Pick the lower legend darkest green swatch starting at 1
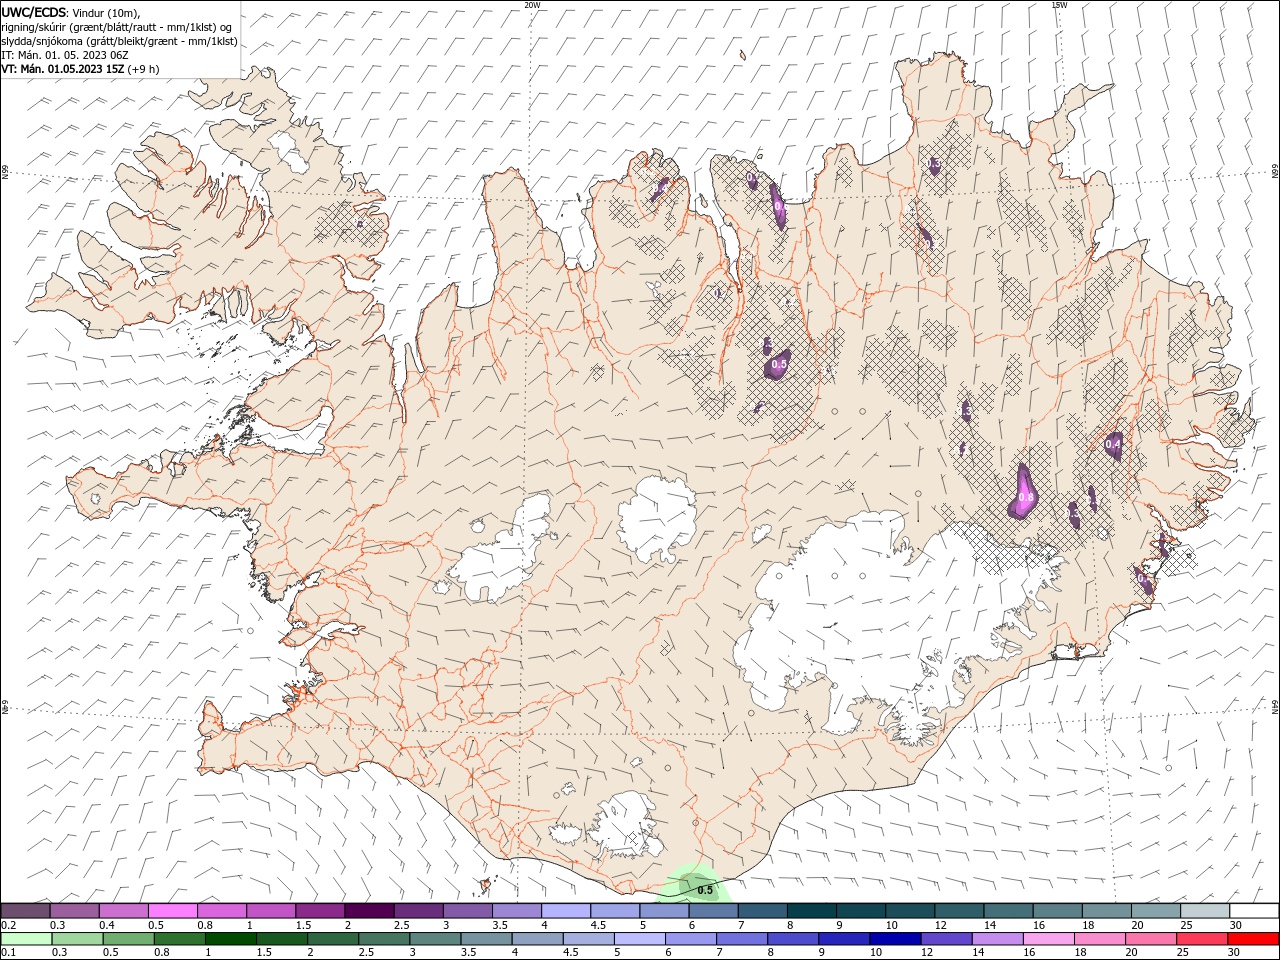The image size is (1280, 960). click(230, 939)
